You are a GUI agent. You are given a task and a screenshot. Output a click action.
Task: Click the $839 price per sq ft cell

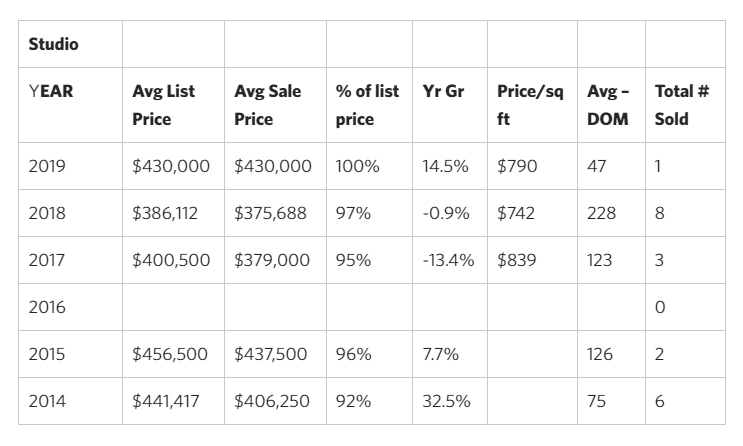[516, 260]
